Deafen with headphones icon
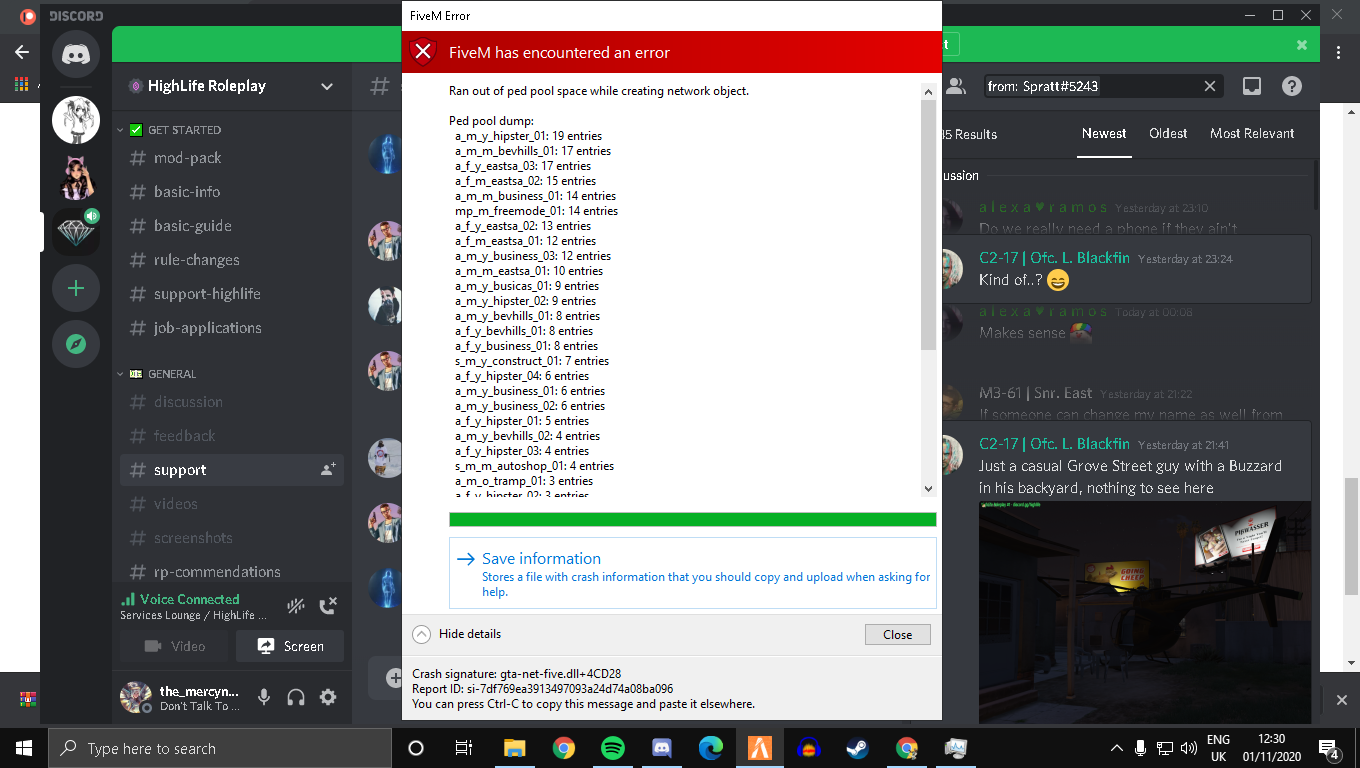This screenshot has height=768, width=1360. point(296,697)
